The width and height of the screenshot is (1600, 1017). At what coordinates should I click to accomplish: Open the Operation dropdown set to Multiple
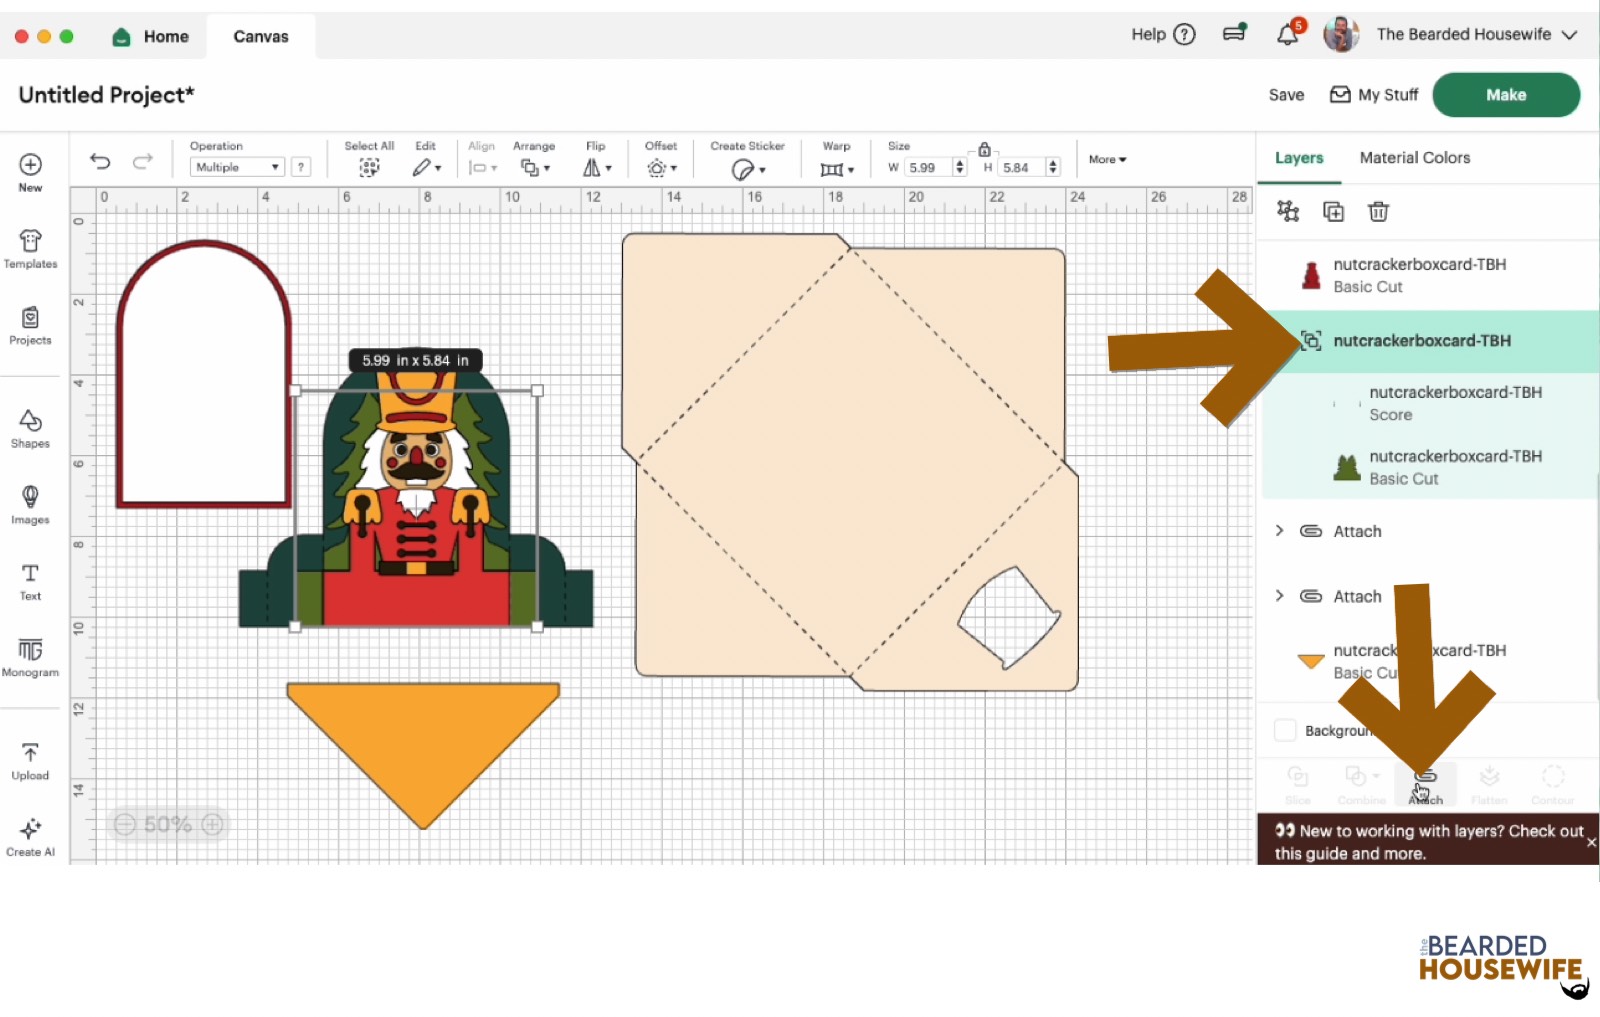tap(237, 167)
